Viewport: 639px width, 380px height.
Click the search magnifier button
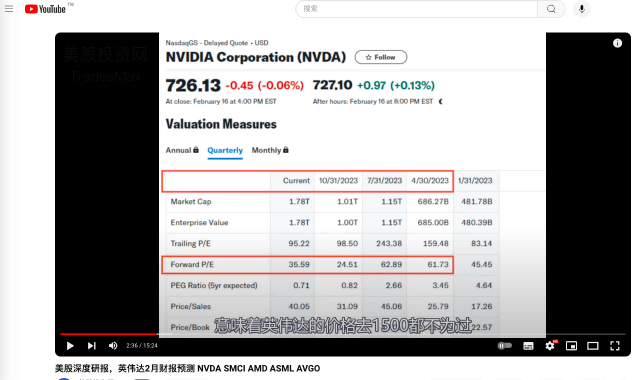click(x=551, y=9)
